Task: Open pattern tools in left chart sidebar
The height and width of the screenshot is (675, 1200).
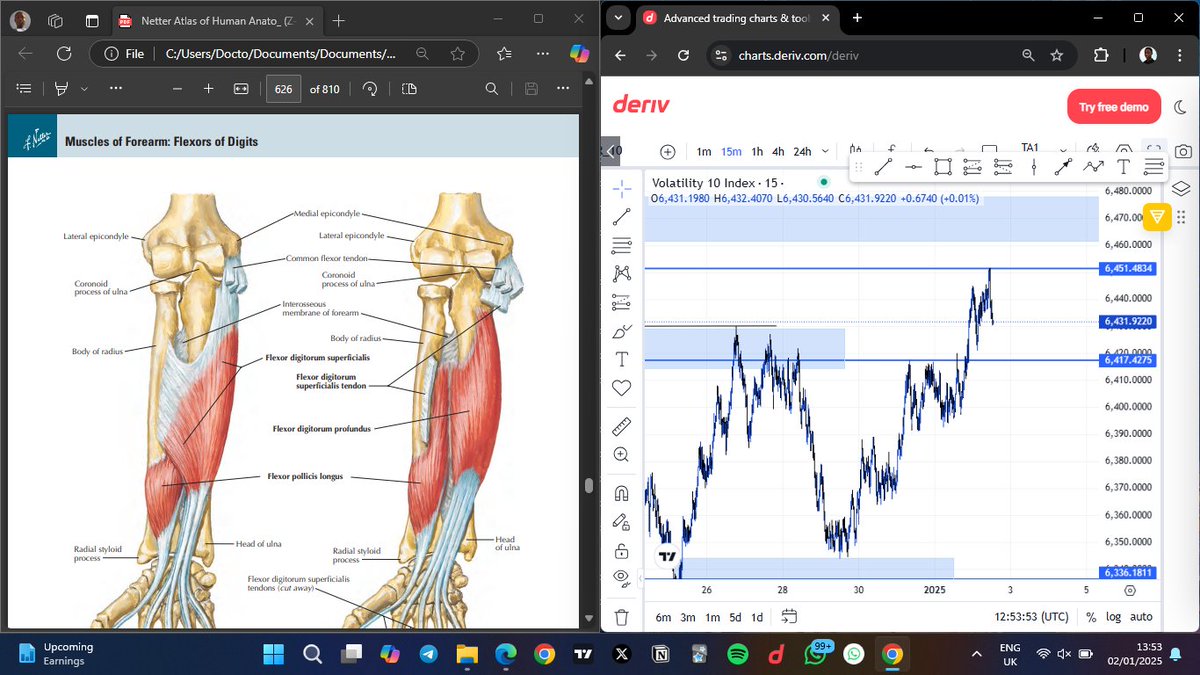Action: click(621, 273)
